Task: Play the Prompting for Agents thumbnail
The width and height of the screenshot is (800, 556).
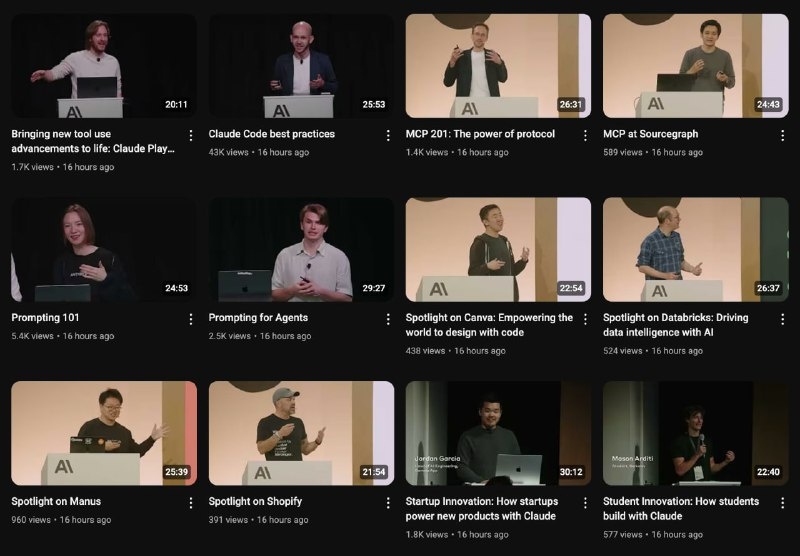Action: [x=301, y=249]
